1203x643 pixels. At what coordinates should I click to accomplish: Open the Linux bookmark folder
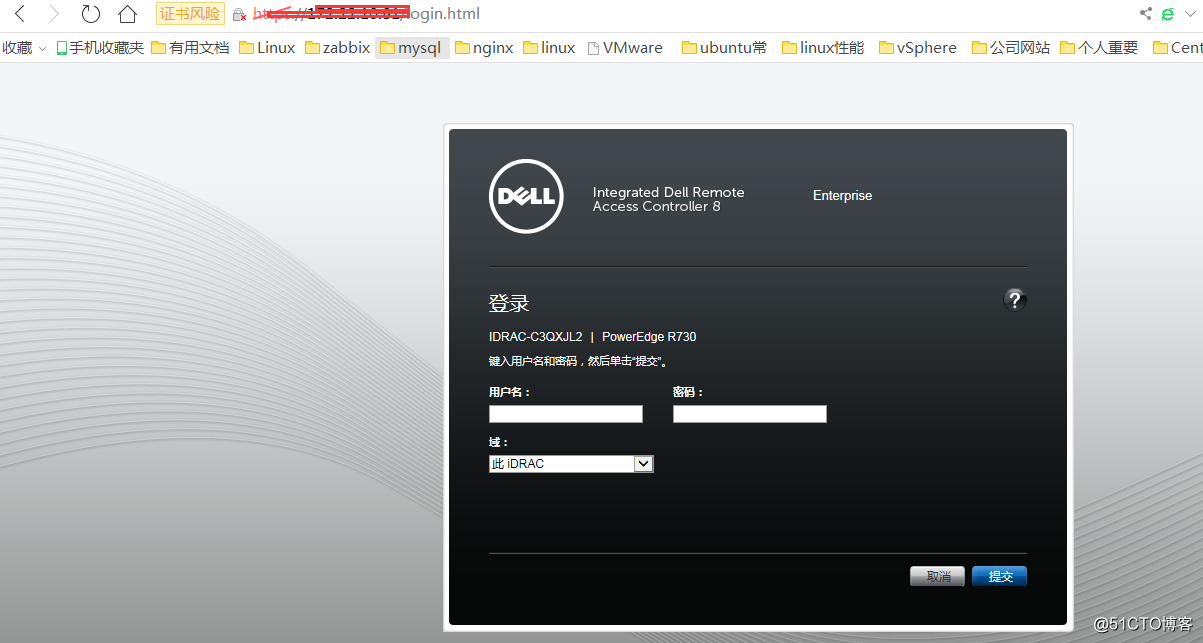click(267, 47)
